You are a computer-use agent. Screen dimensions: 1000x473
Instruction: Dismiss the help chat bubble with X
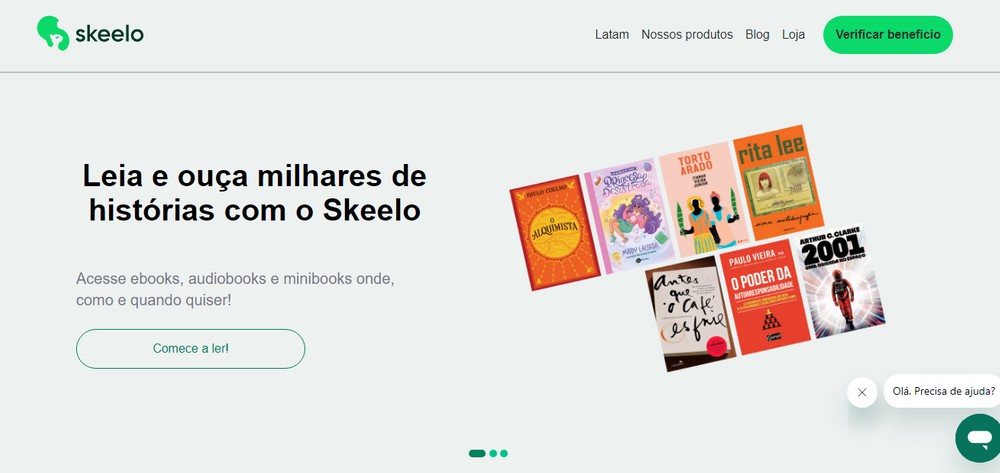pyautogui.click(x=862, y=392)
